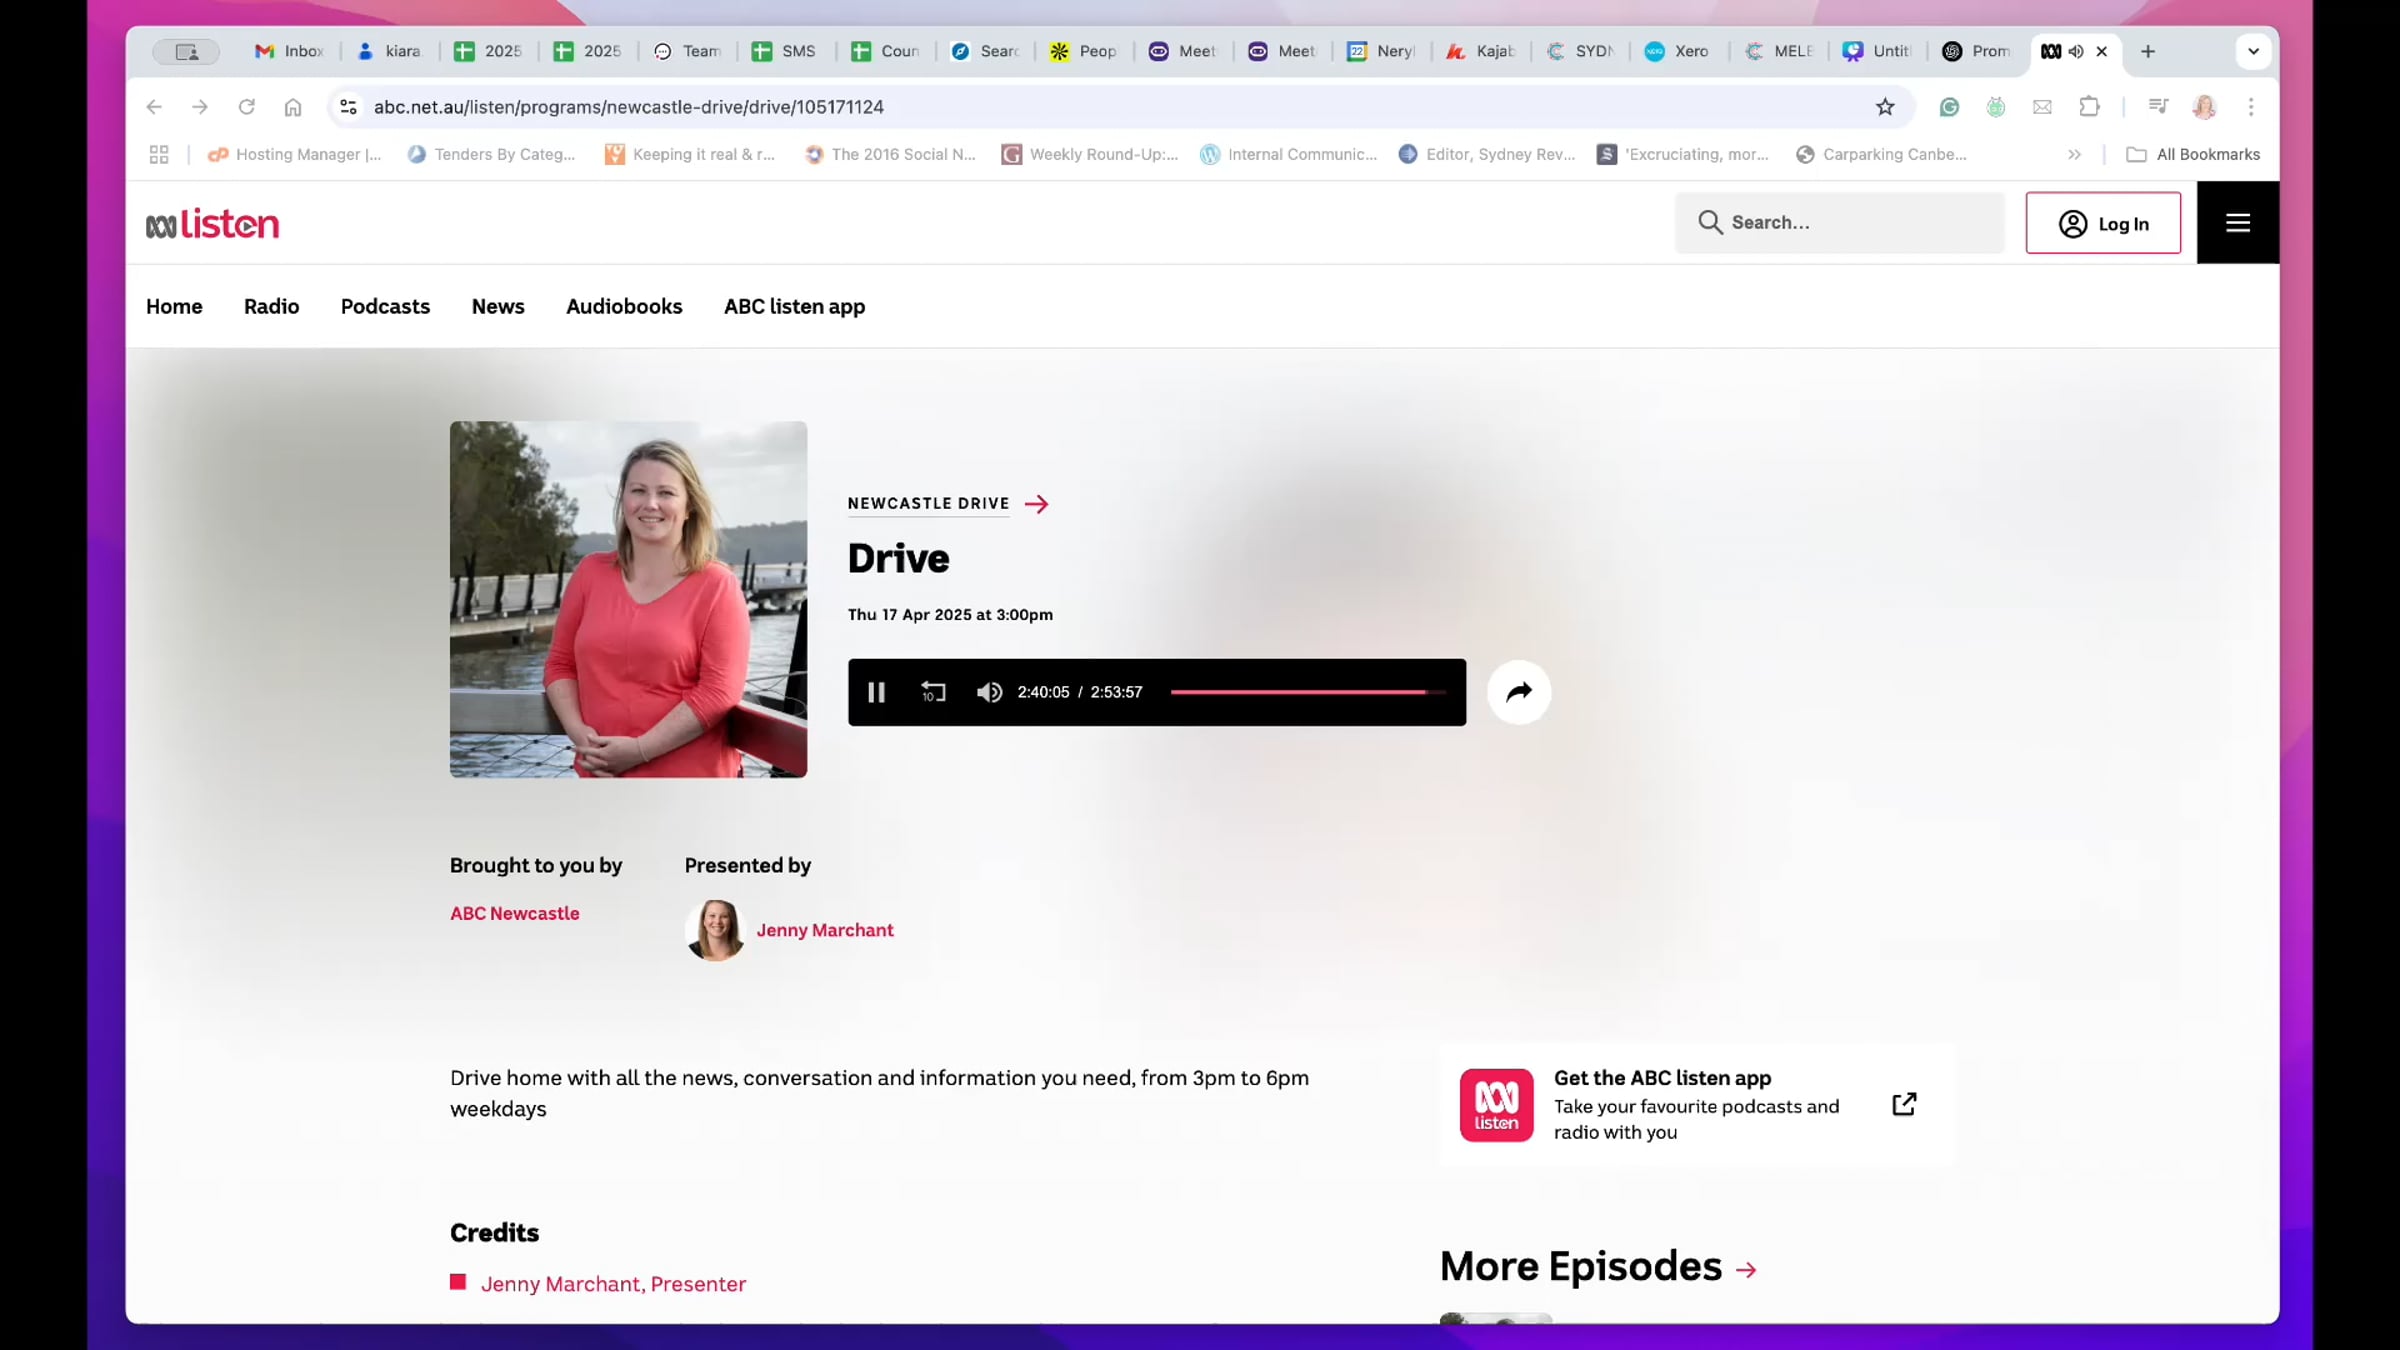Image resolution: width=2400 pixels, height=1350 pixels.
Task: Open the Podcasts nav item
Action: pyautogui.click(x=385, y=307)
